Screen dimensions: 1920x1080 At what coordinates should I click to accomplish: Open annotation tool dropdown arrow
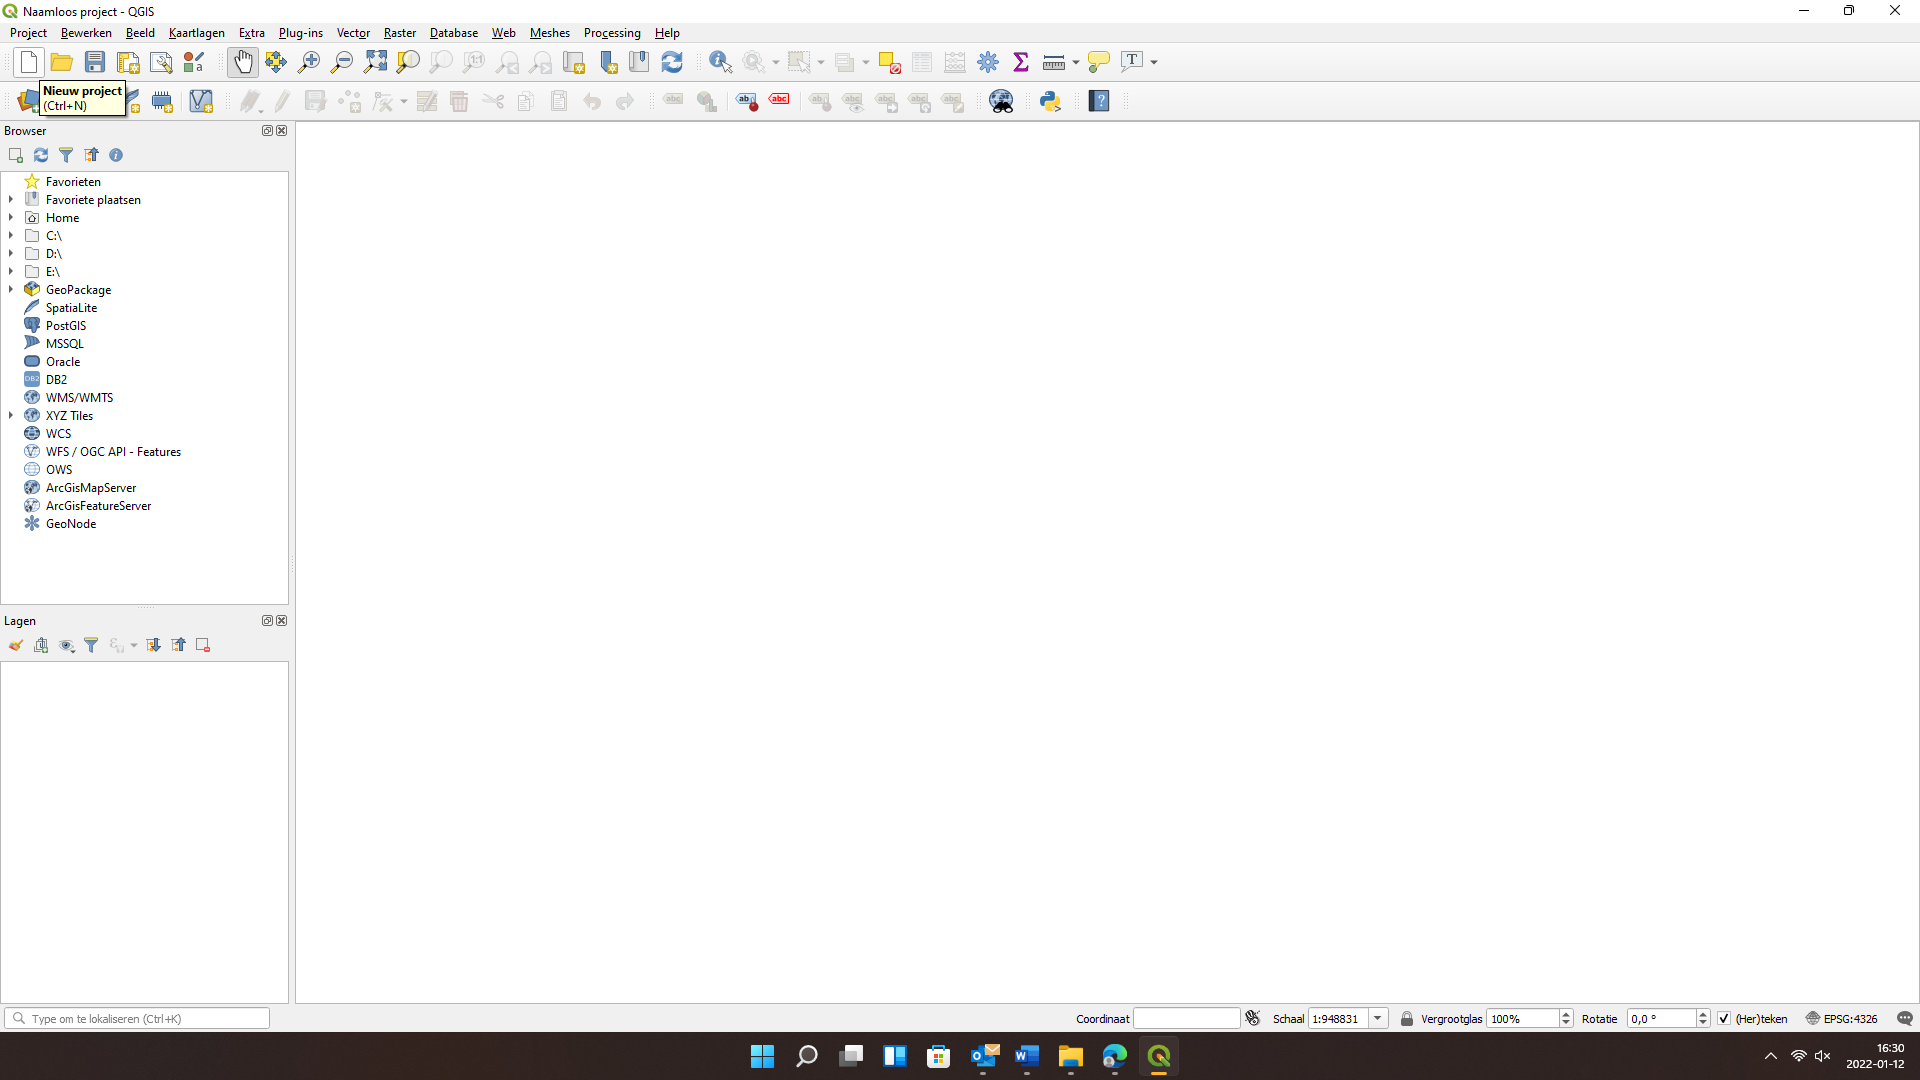point(1154,62)
